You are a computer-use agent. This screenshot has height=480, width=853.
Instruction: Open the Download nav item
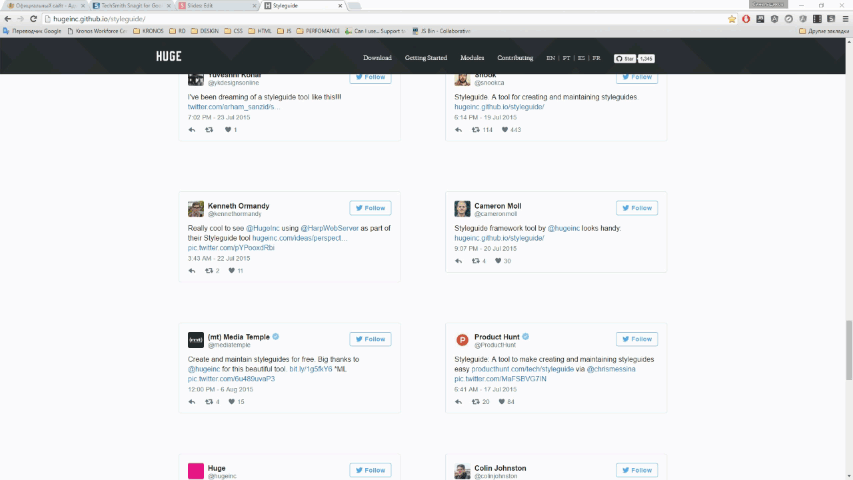tap(377, 58)
